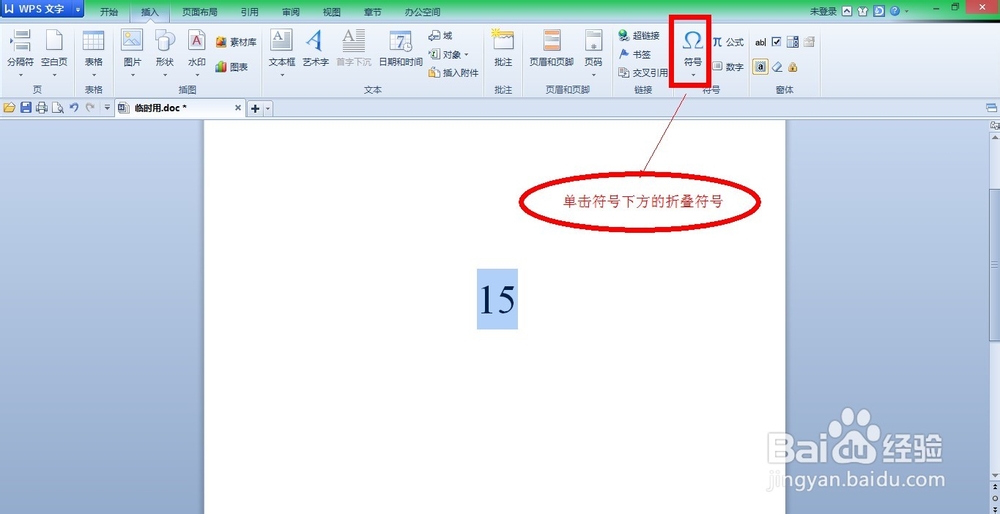Insert a section break with 分隔符
1000x514 pixels.
[x=20, y=49]
